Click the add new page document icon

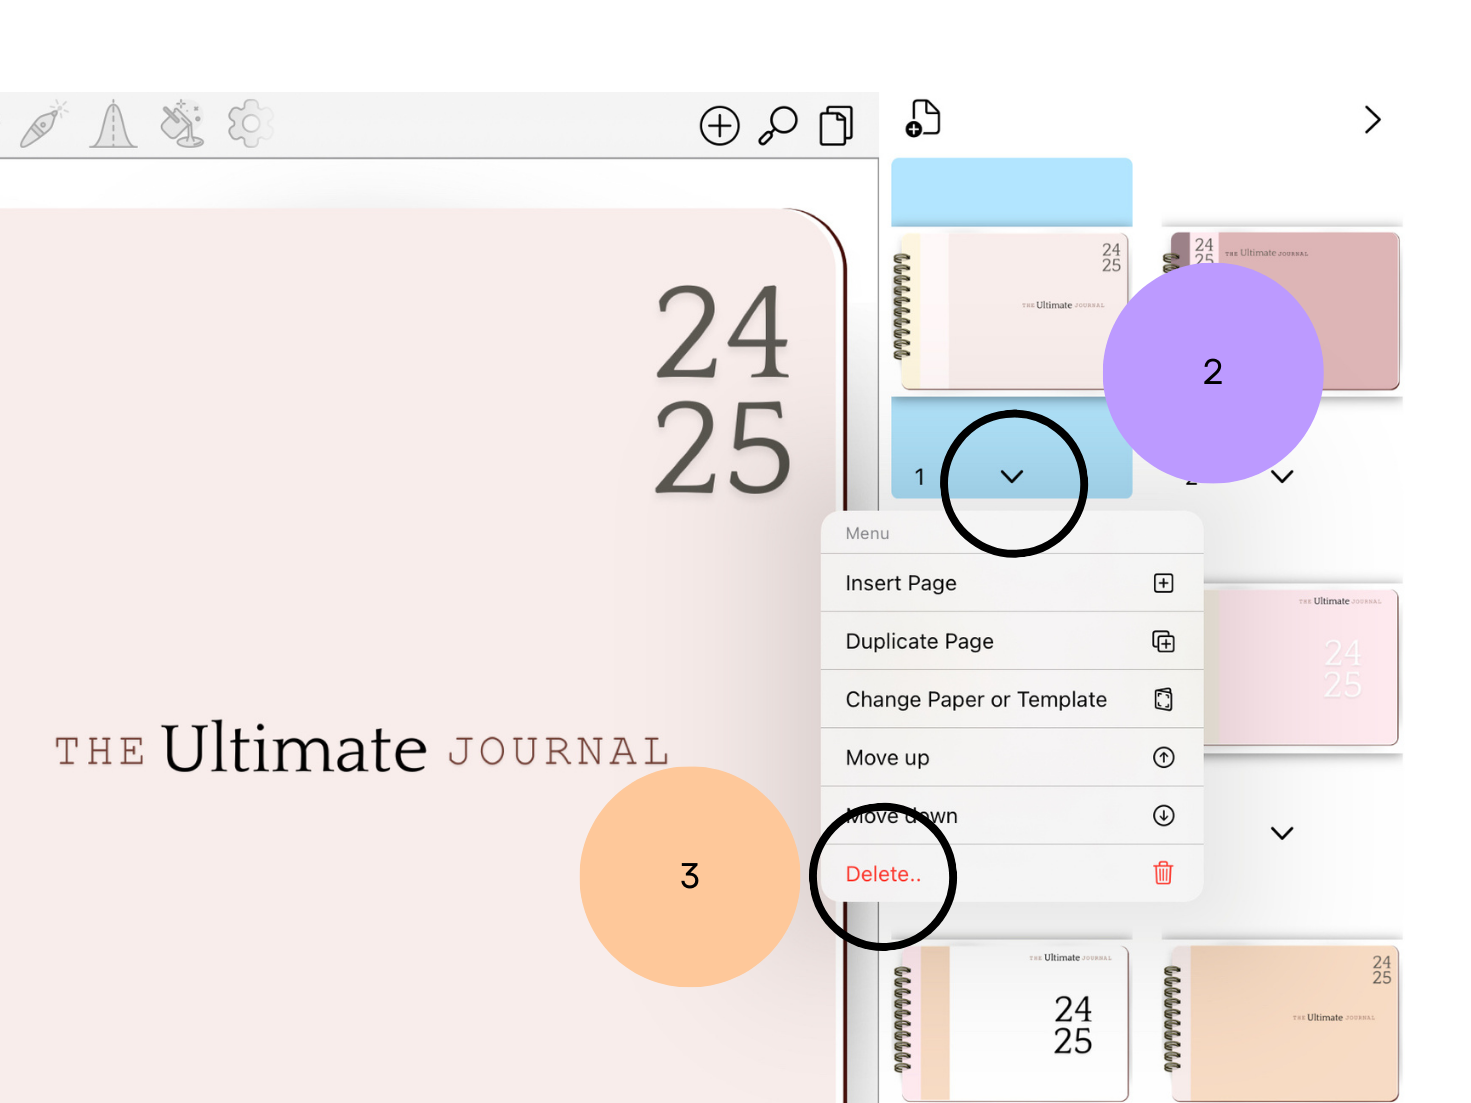pos(923,119)
